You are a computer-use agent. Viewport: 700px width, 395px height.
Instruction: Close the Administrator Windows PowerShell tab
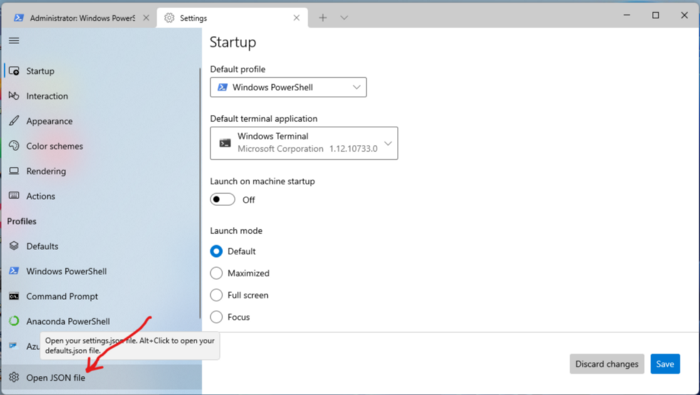[x=146, y=18]
